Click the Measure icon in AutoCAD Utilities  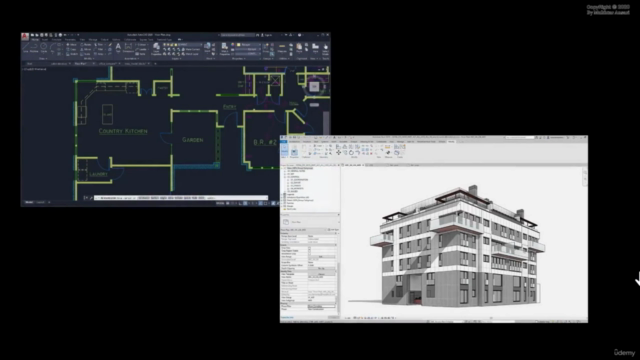(282, 49)
